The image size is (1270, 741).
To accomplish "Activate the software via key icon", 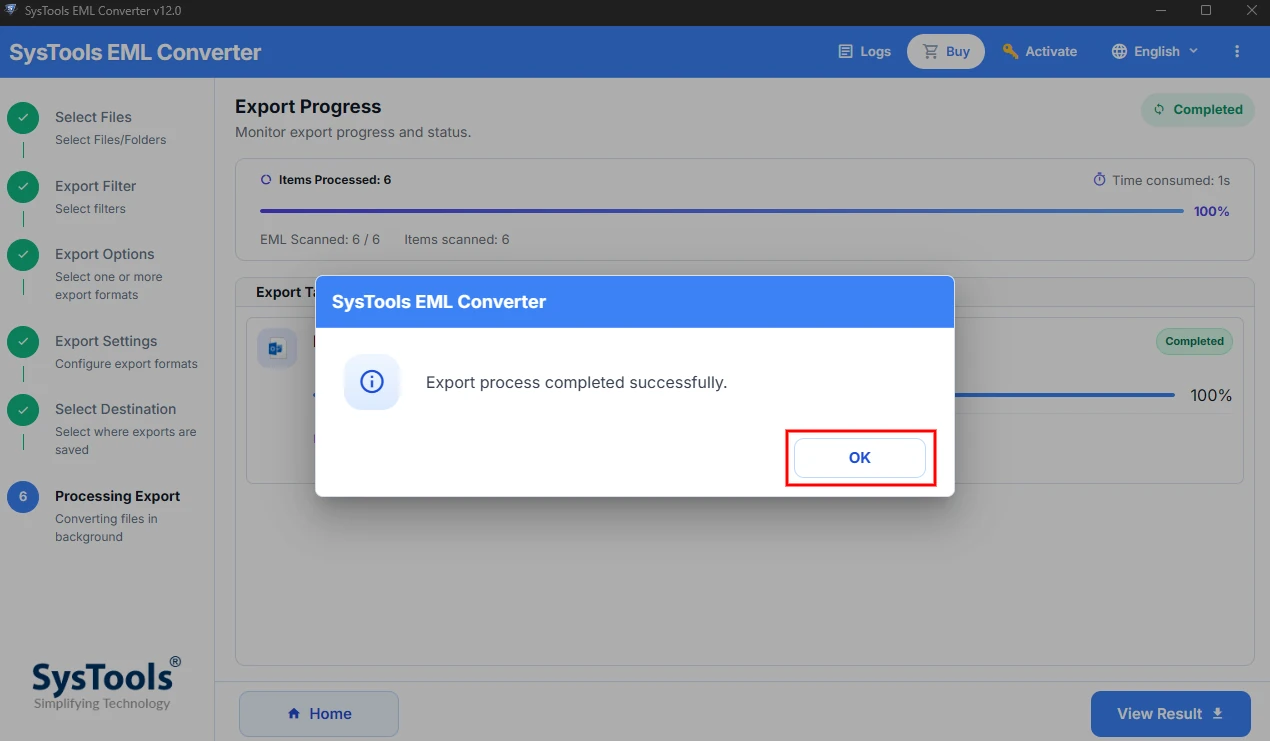I will click(1040, 51).
